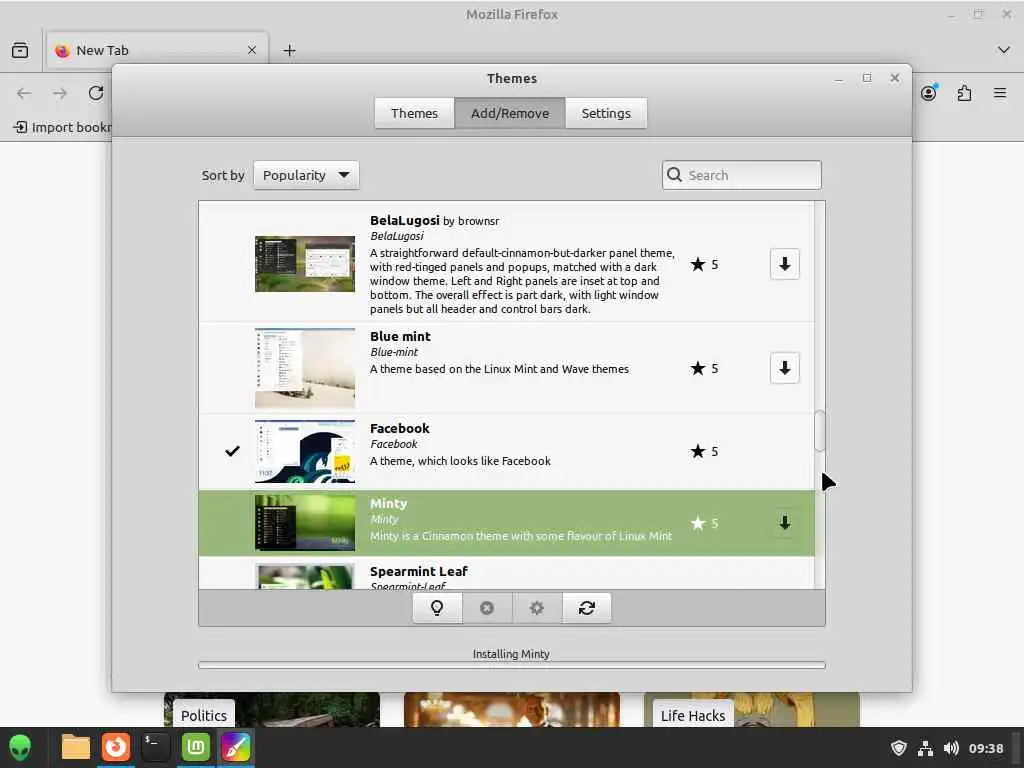Click the gear configure button in toolbar

click(536, 608)
